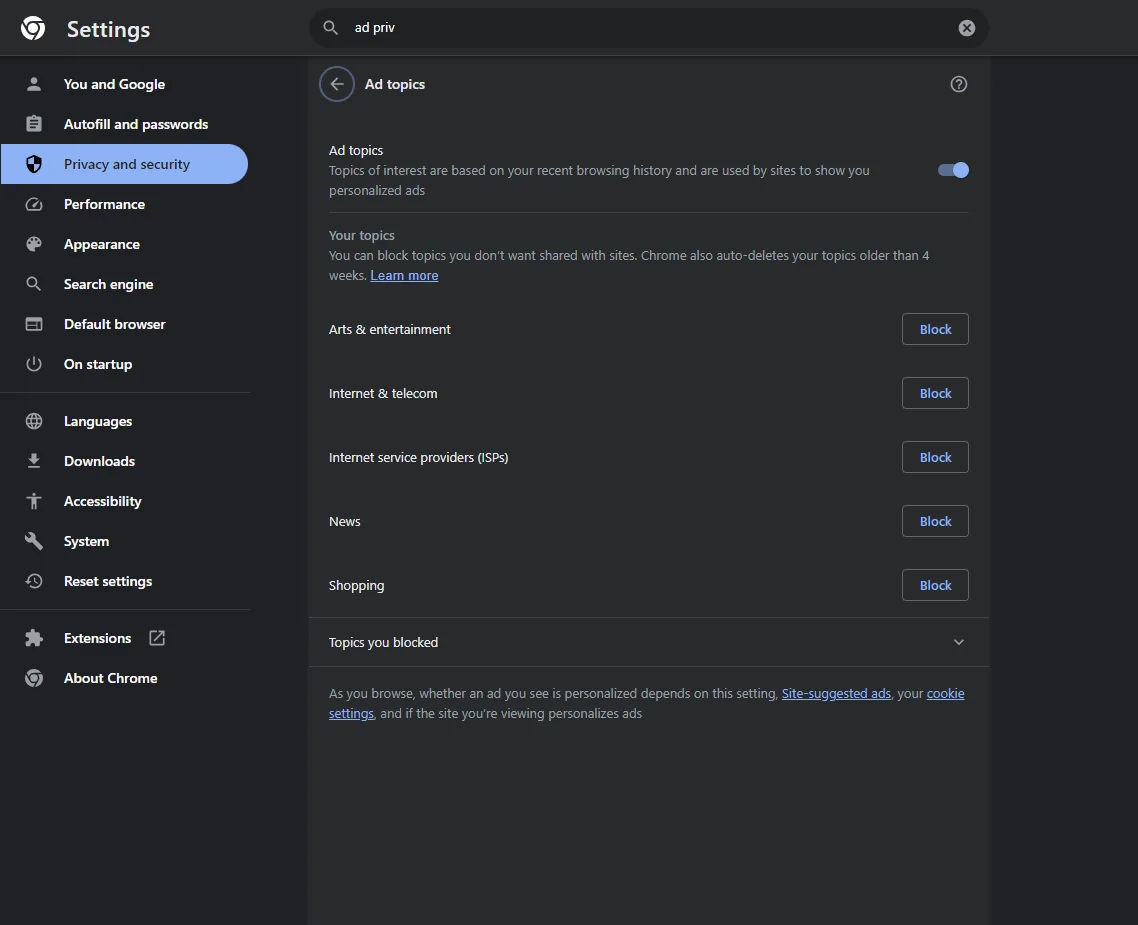Click the Performance gauge icon in sidebar
1138x925 pixels.
[x=34, y=204]
